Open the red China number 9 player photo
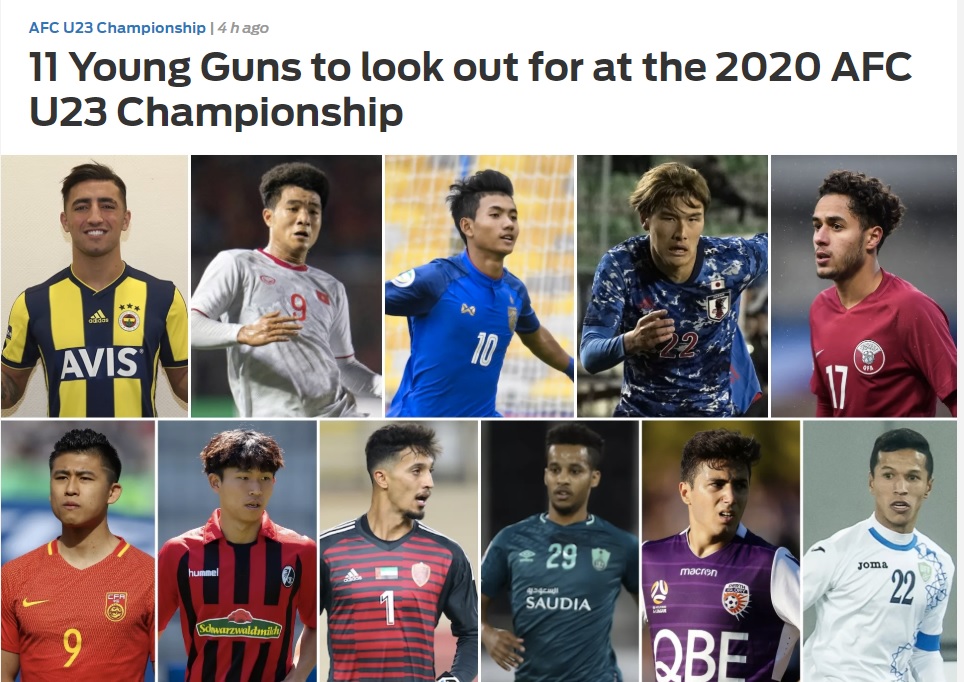Image resolution: width=964 pixels, height=682 pixels. 78,551
